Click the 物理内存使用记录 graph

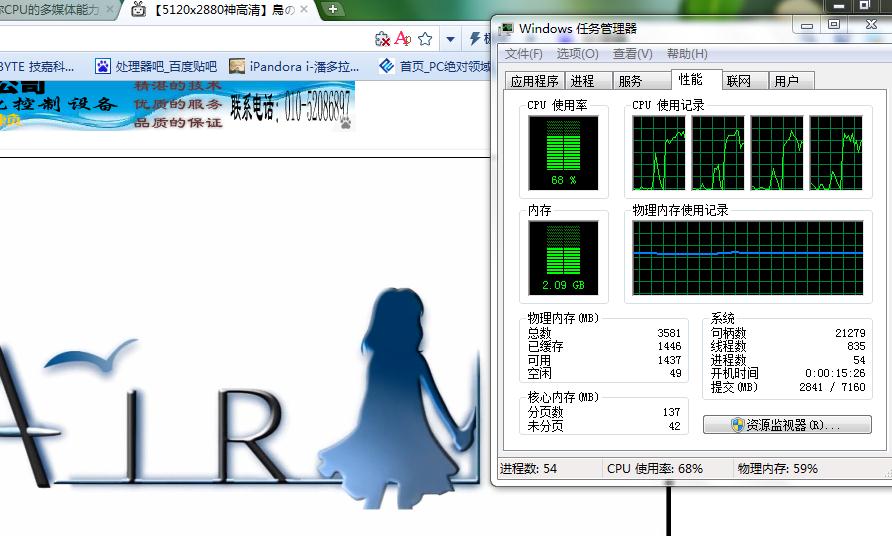[x=748, y=258]
